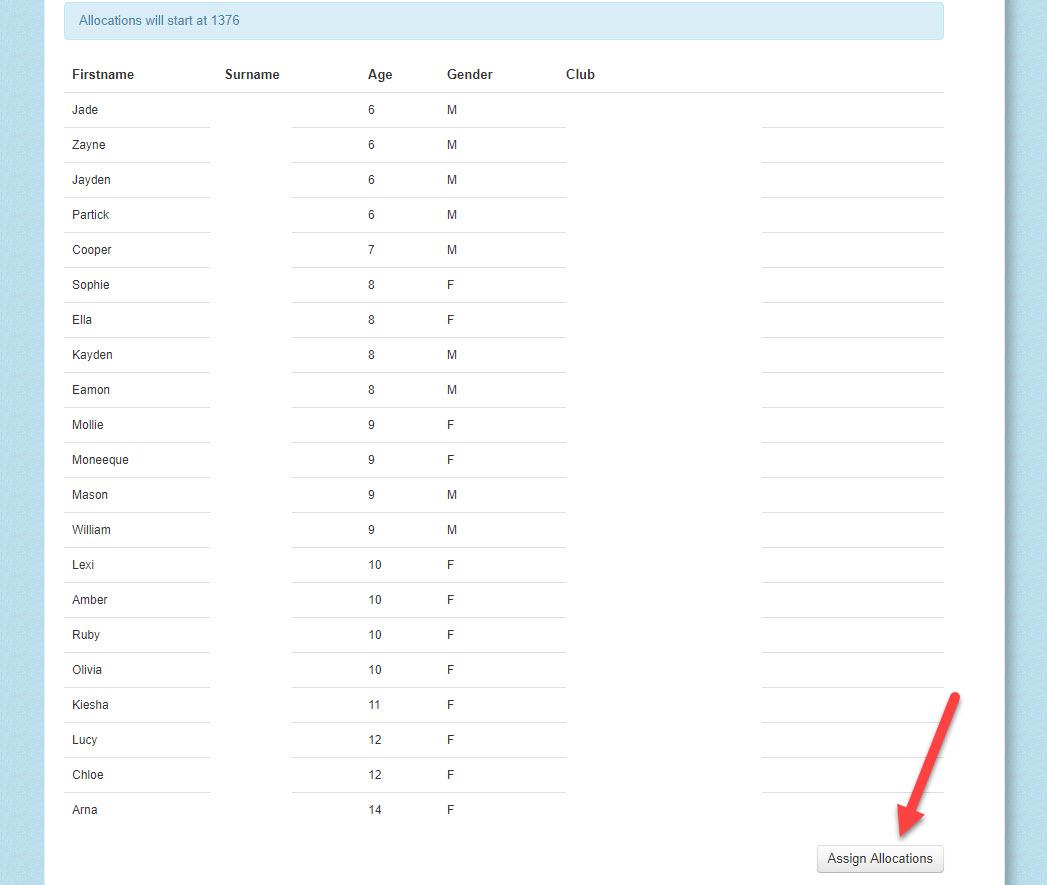Click the Surname column header

coord(252,74)
